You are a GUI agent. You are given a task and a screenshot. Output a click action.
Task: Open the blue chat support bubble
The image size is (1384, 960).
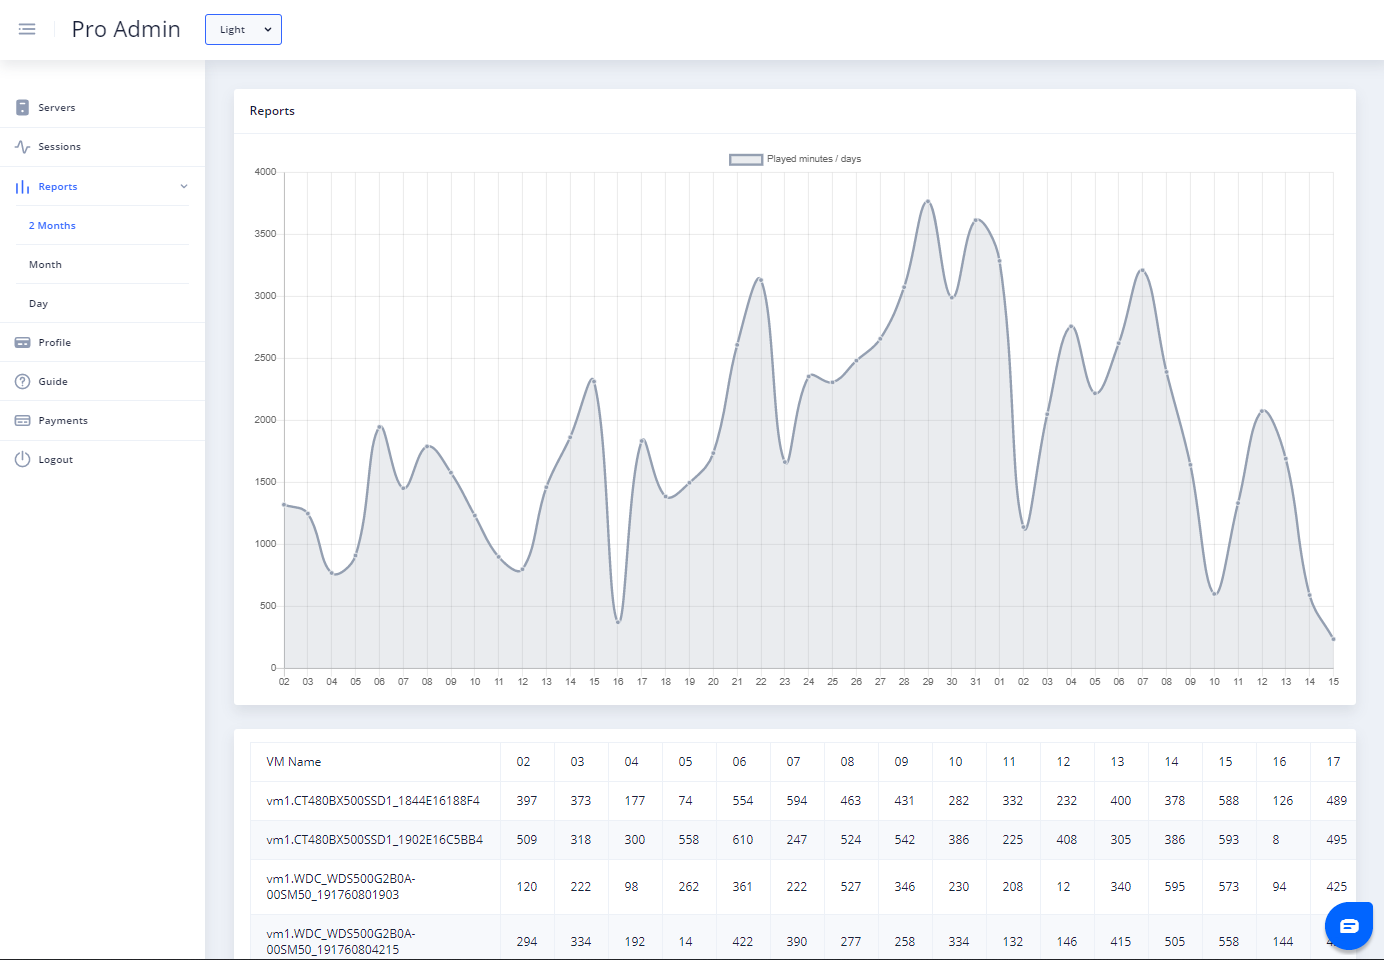pyautogui.click(x=1349, y=926)
